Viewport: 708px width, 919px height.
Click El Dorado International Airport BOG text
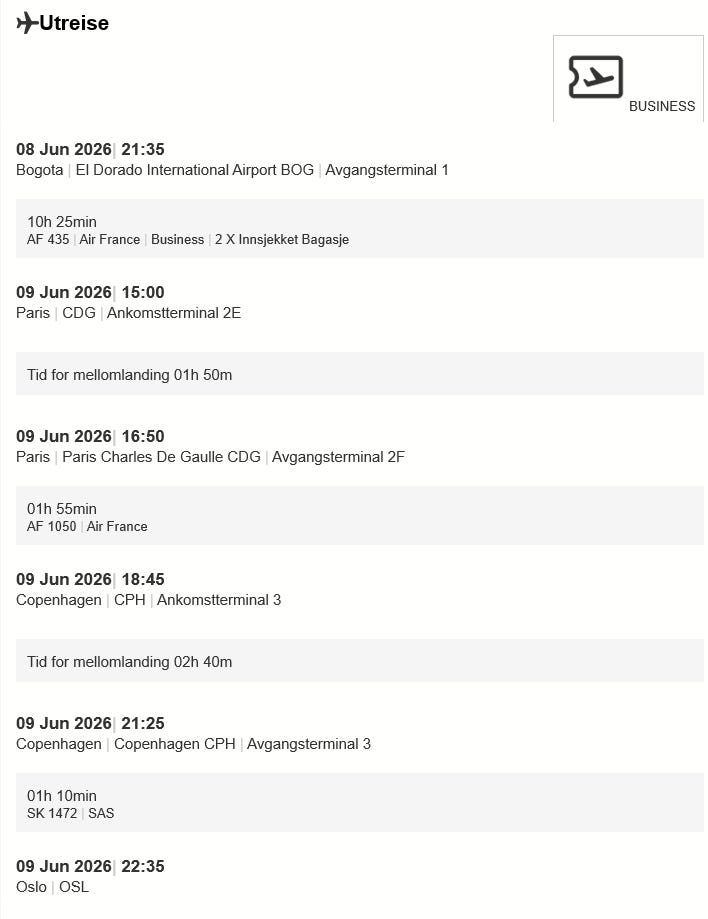pos(195,170)
